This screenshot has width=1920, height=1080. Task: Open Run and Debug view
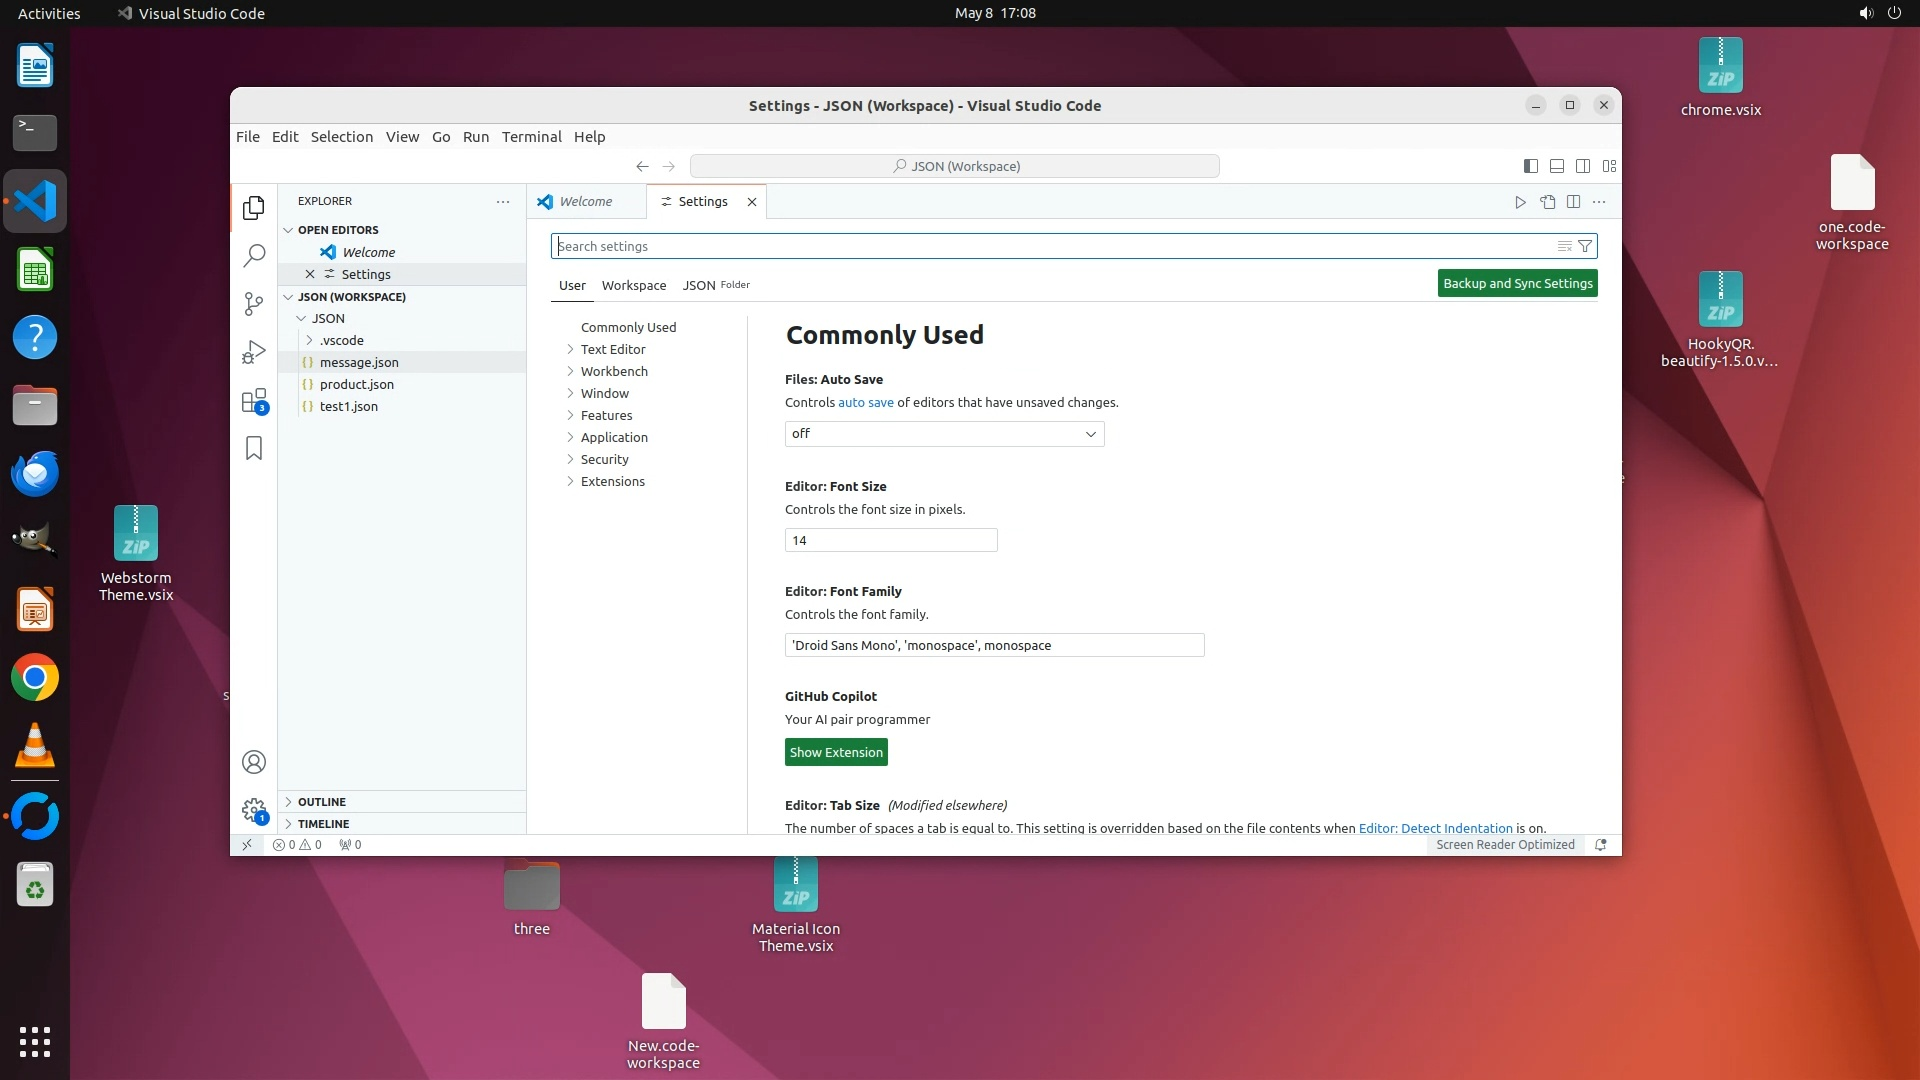pyautogui.click(x=254, y=352)
